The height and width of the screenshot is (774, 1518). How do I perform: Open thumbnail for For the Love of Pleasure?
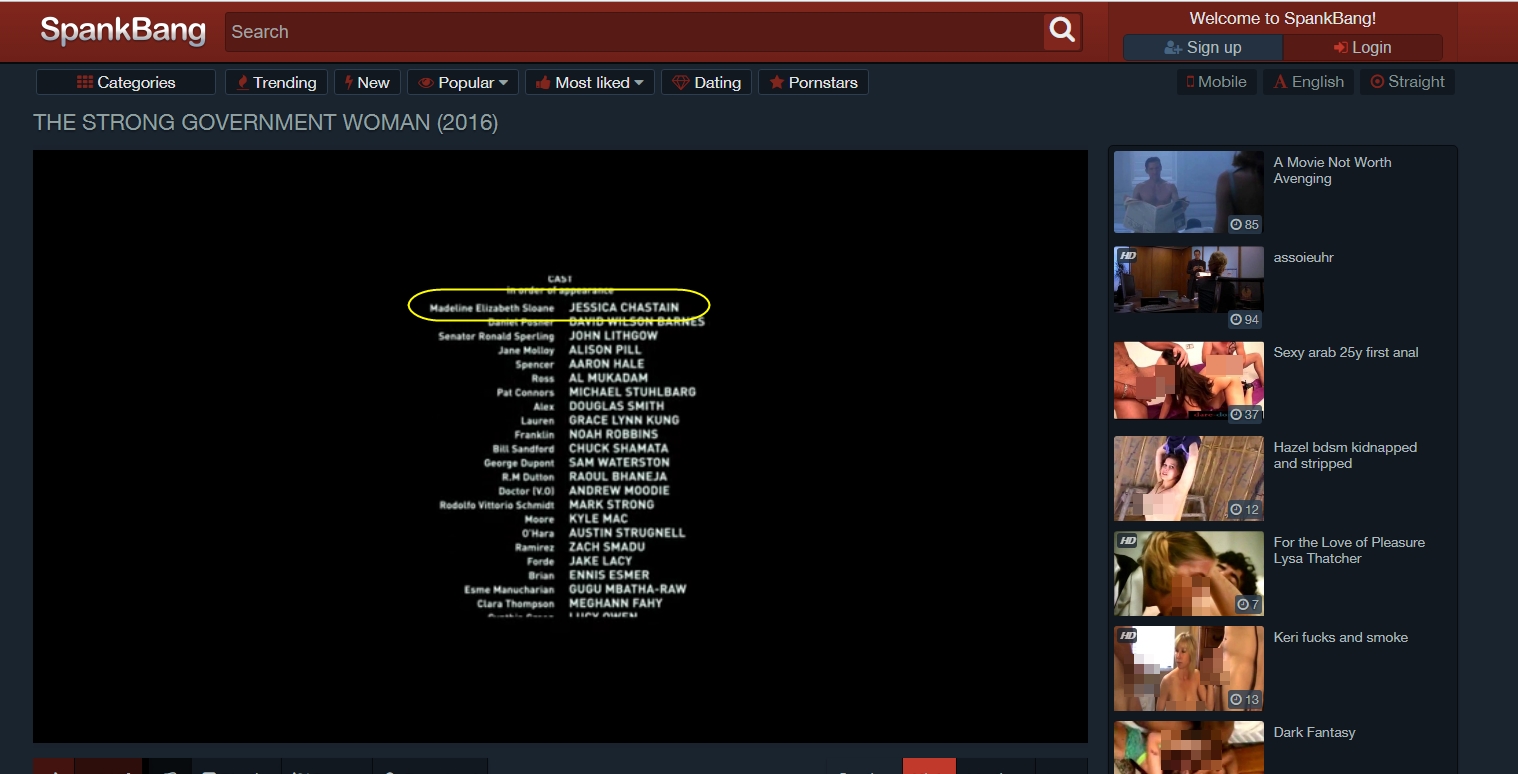pyautogui.click(x=1189, y=573)
